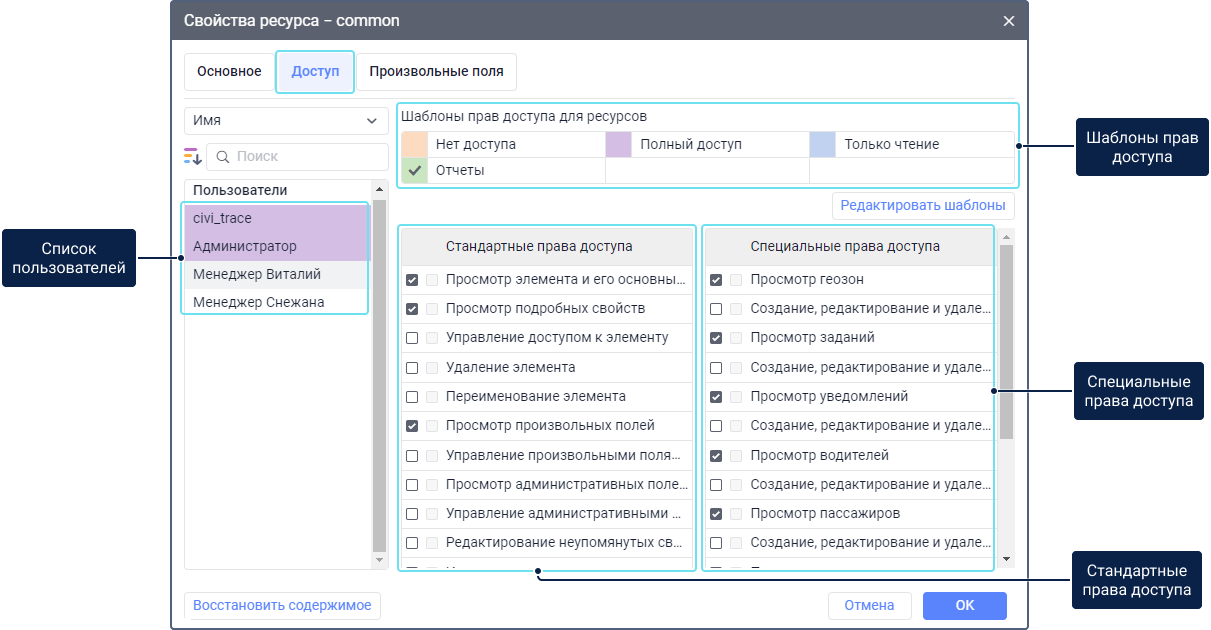Tick the Удаление элемента checkbox

[412, 368]
